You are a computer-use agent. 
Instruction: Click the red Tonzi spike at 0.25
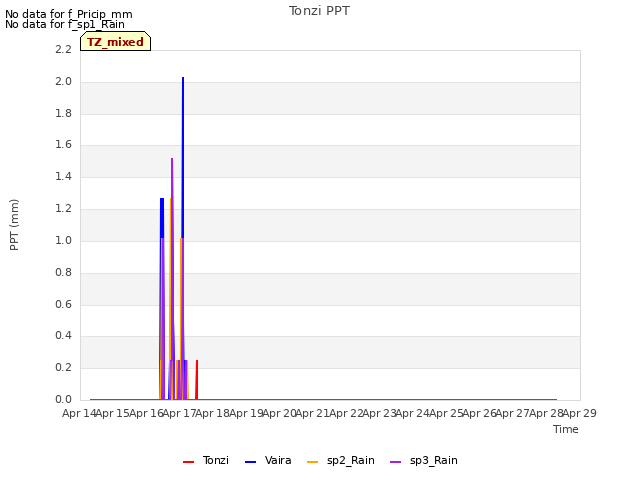tap(197, 380)
